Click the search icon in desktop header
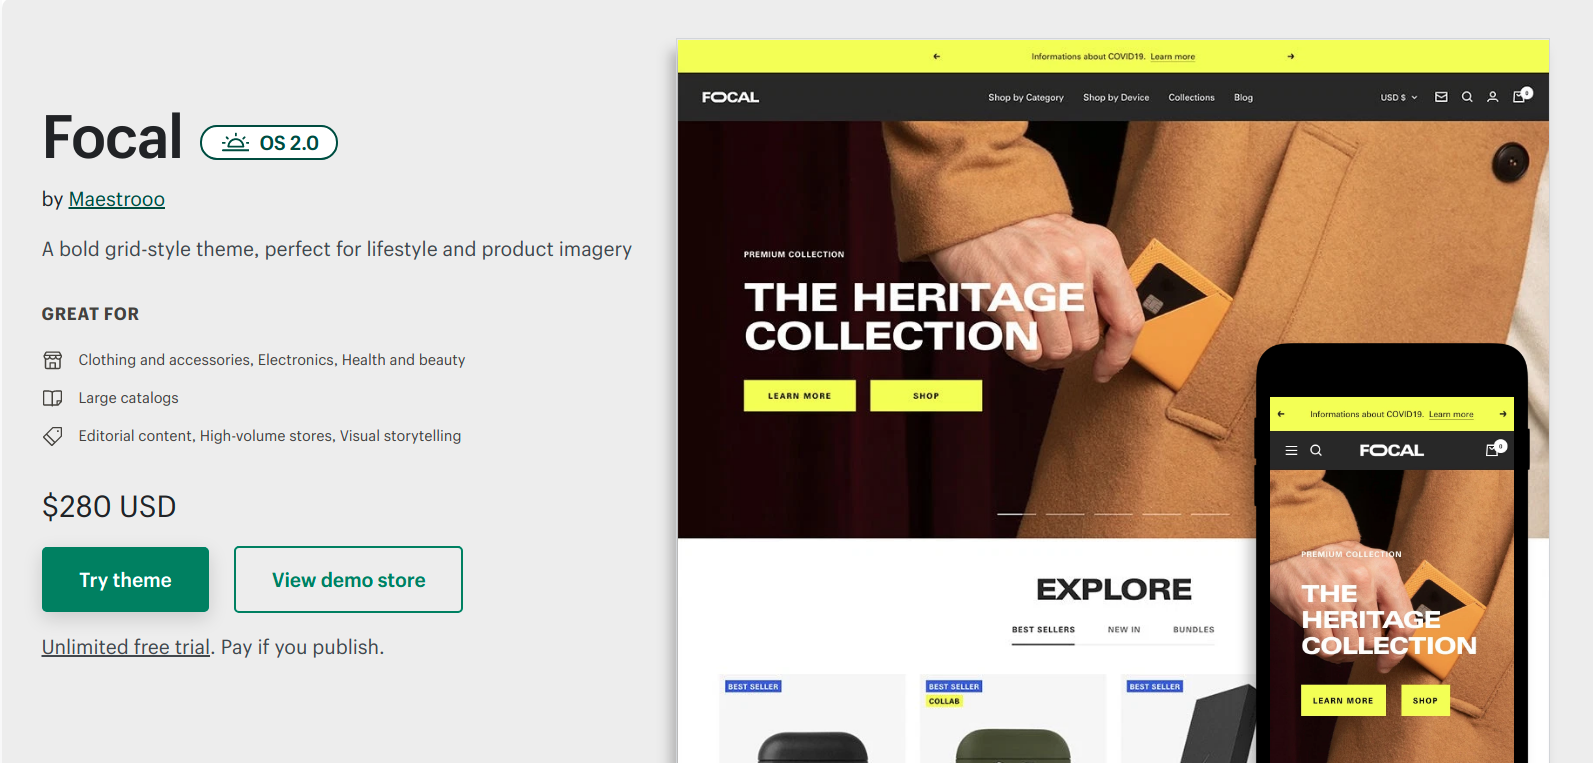Screen dimensions: 1593x763 click(1467, 97)
